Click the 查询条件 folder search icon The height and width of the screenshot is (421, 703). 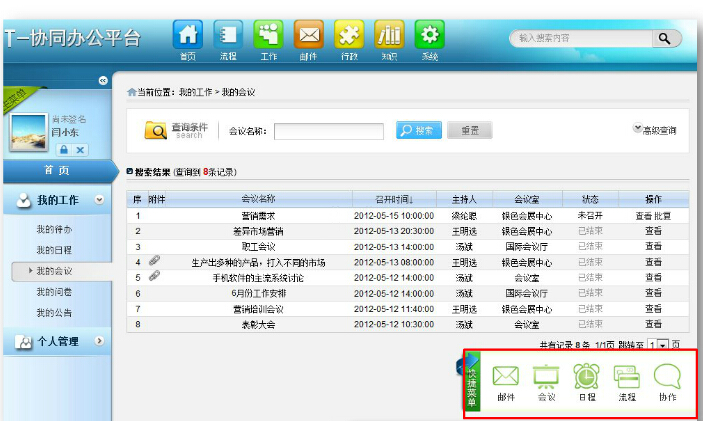coord(155,130)
